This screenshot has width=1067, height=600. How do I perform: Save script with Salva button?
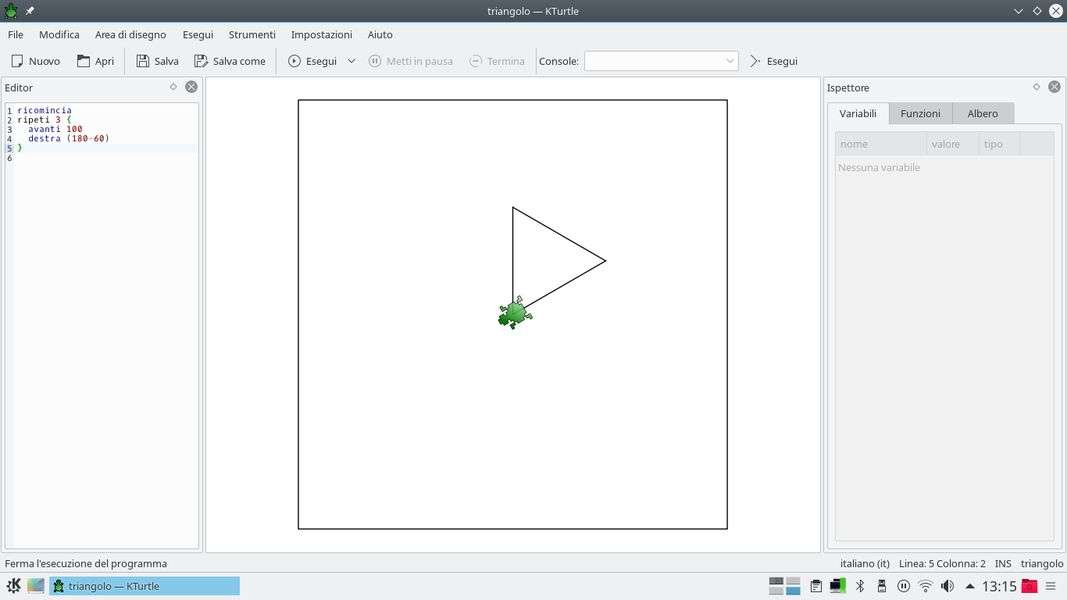(x=157, y=61)
